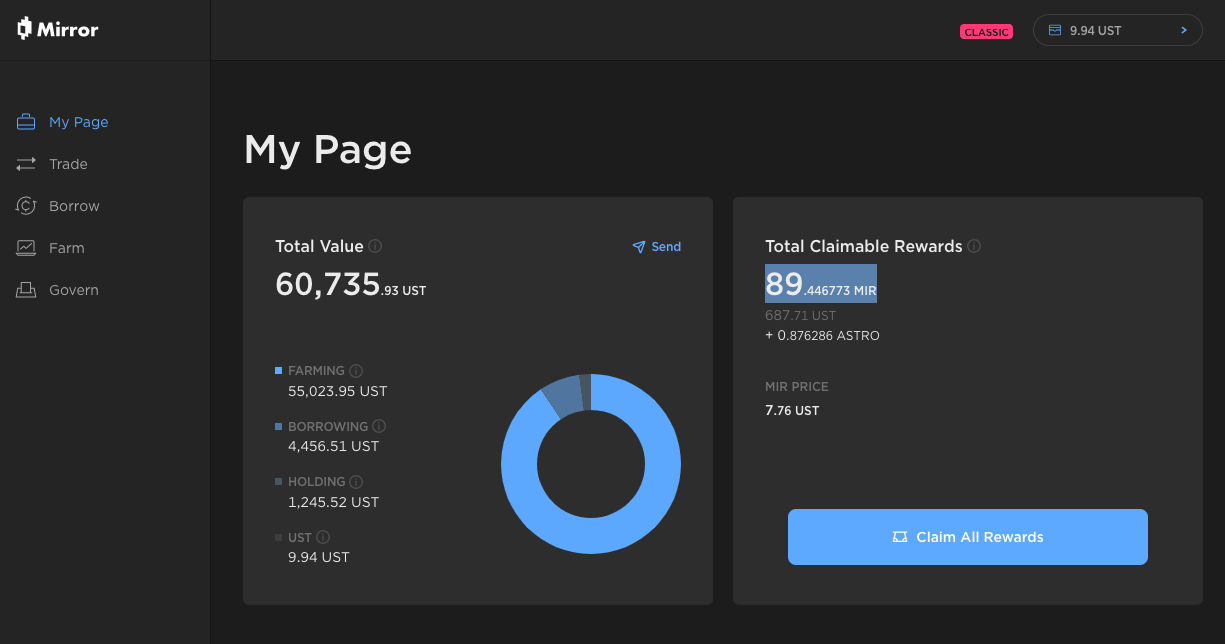Open info icon beside BORROWING label
Image resolution: width=1225 pixels, height=644 pixels.
coord(379,426)
